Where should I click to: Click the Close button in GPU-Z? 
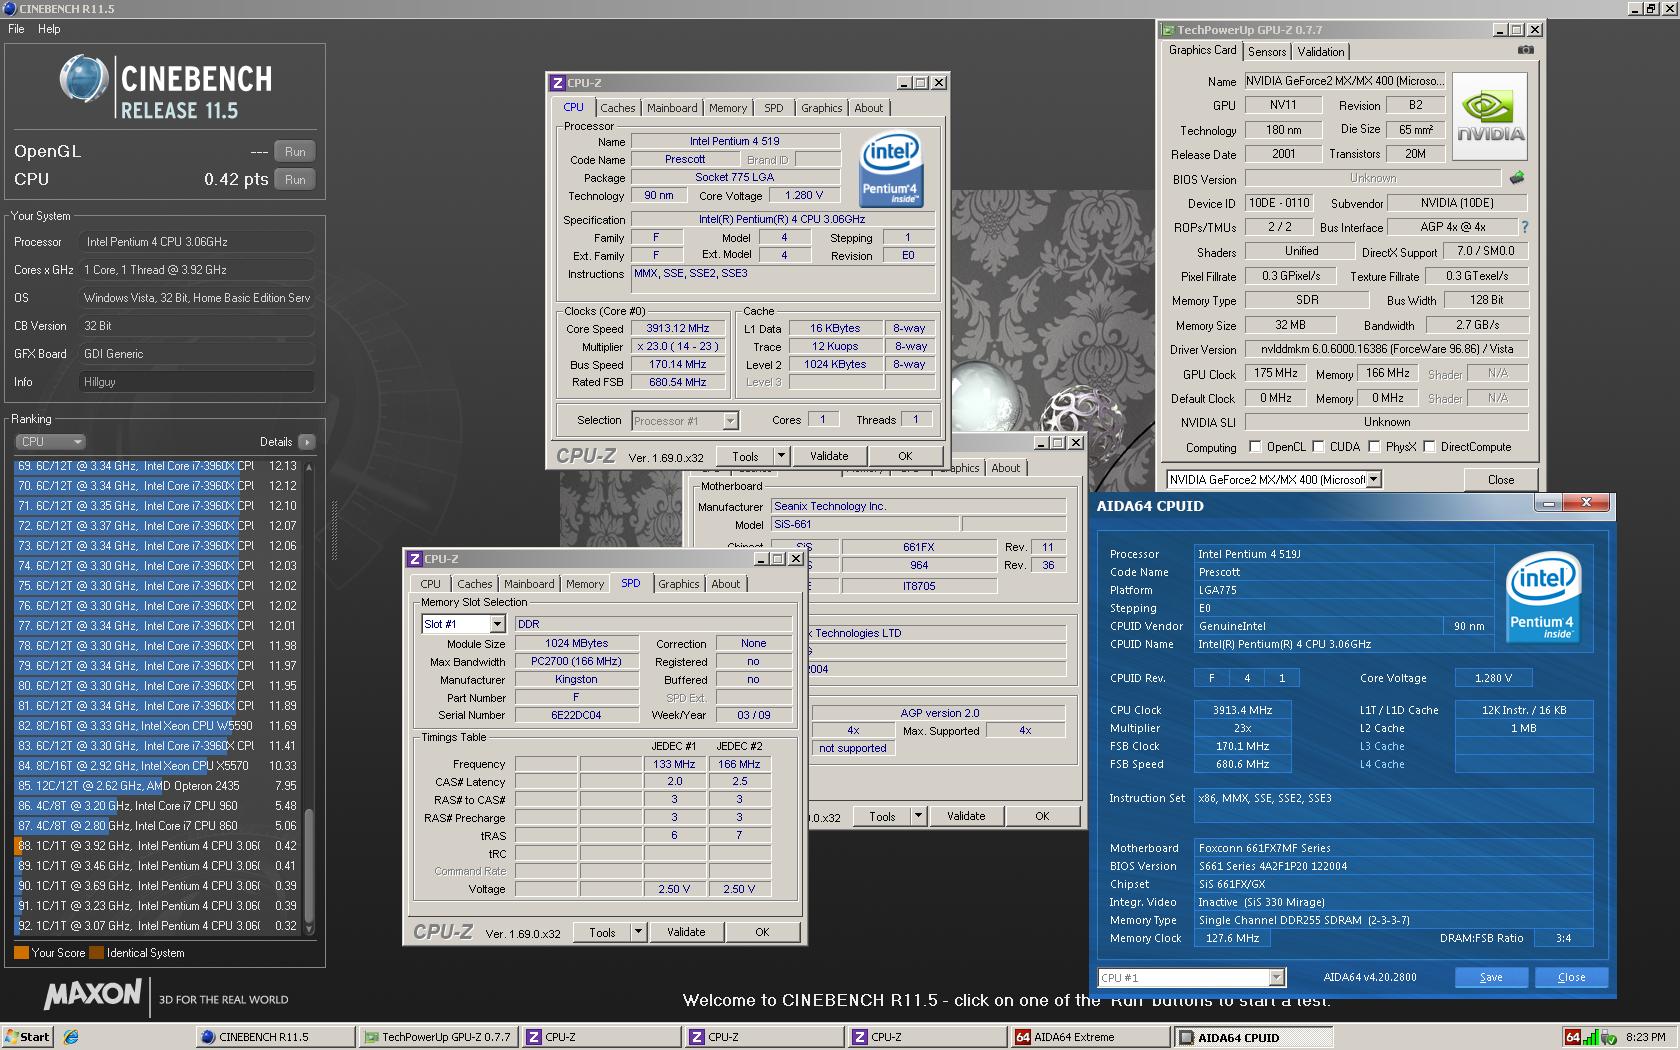click(1500, 480)
